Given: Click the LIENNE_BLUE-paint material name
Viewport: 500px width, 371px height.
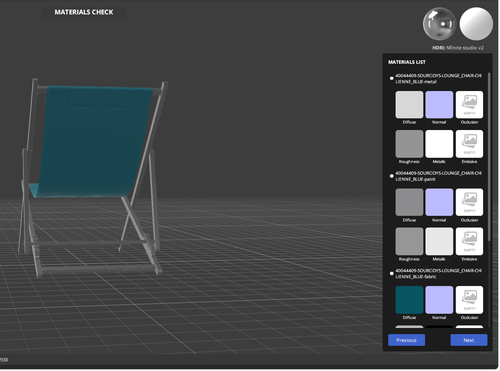Looking at the screenshot, I should pos(438,176).
